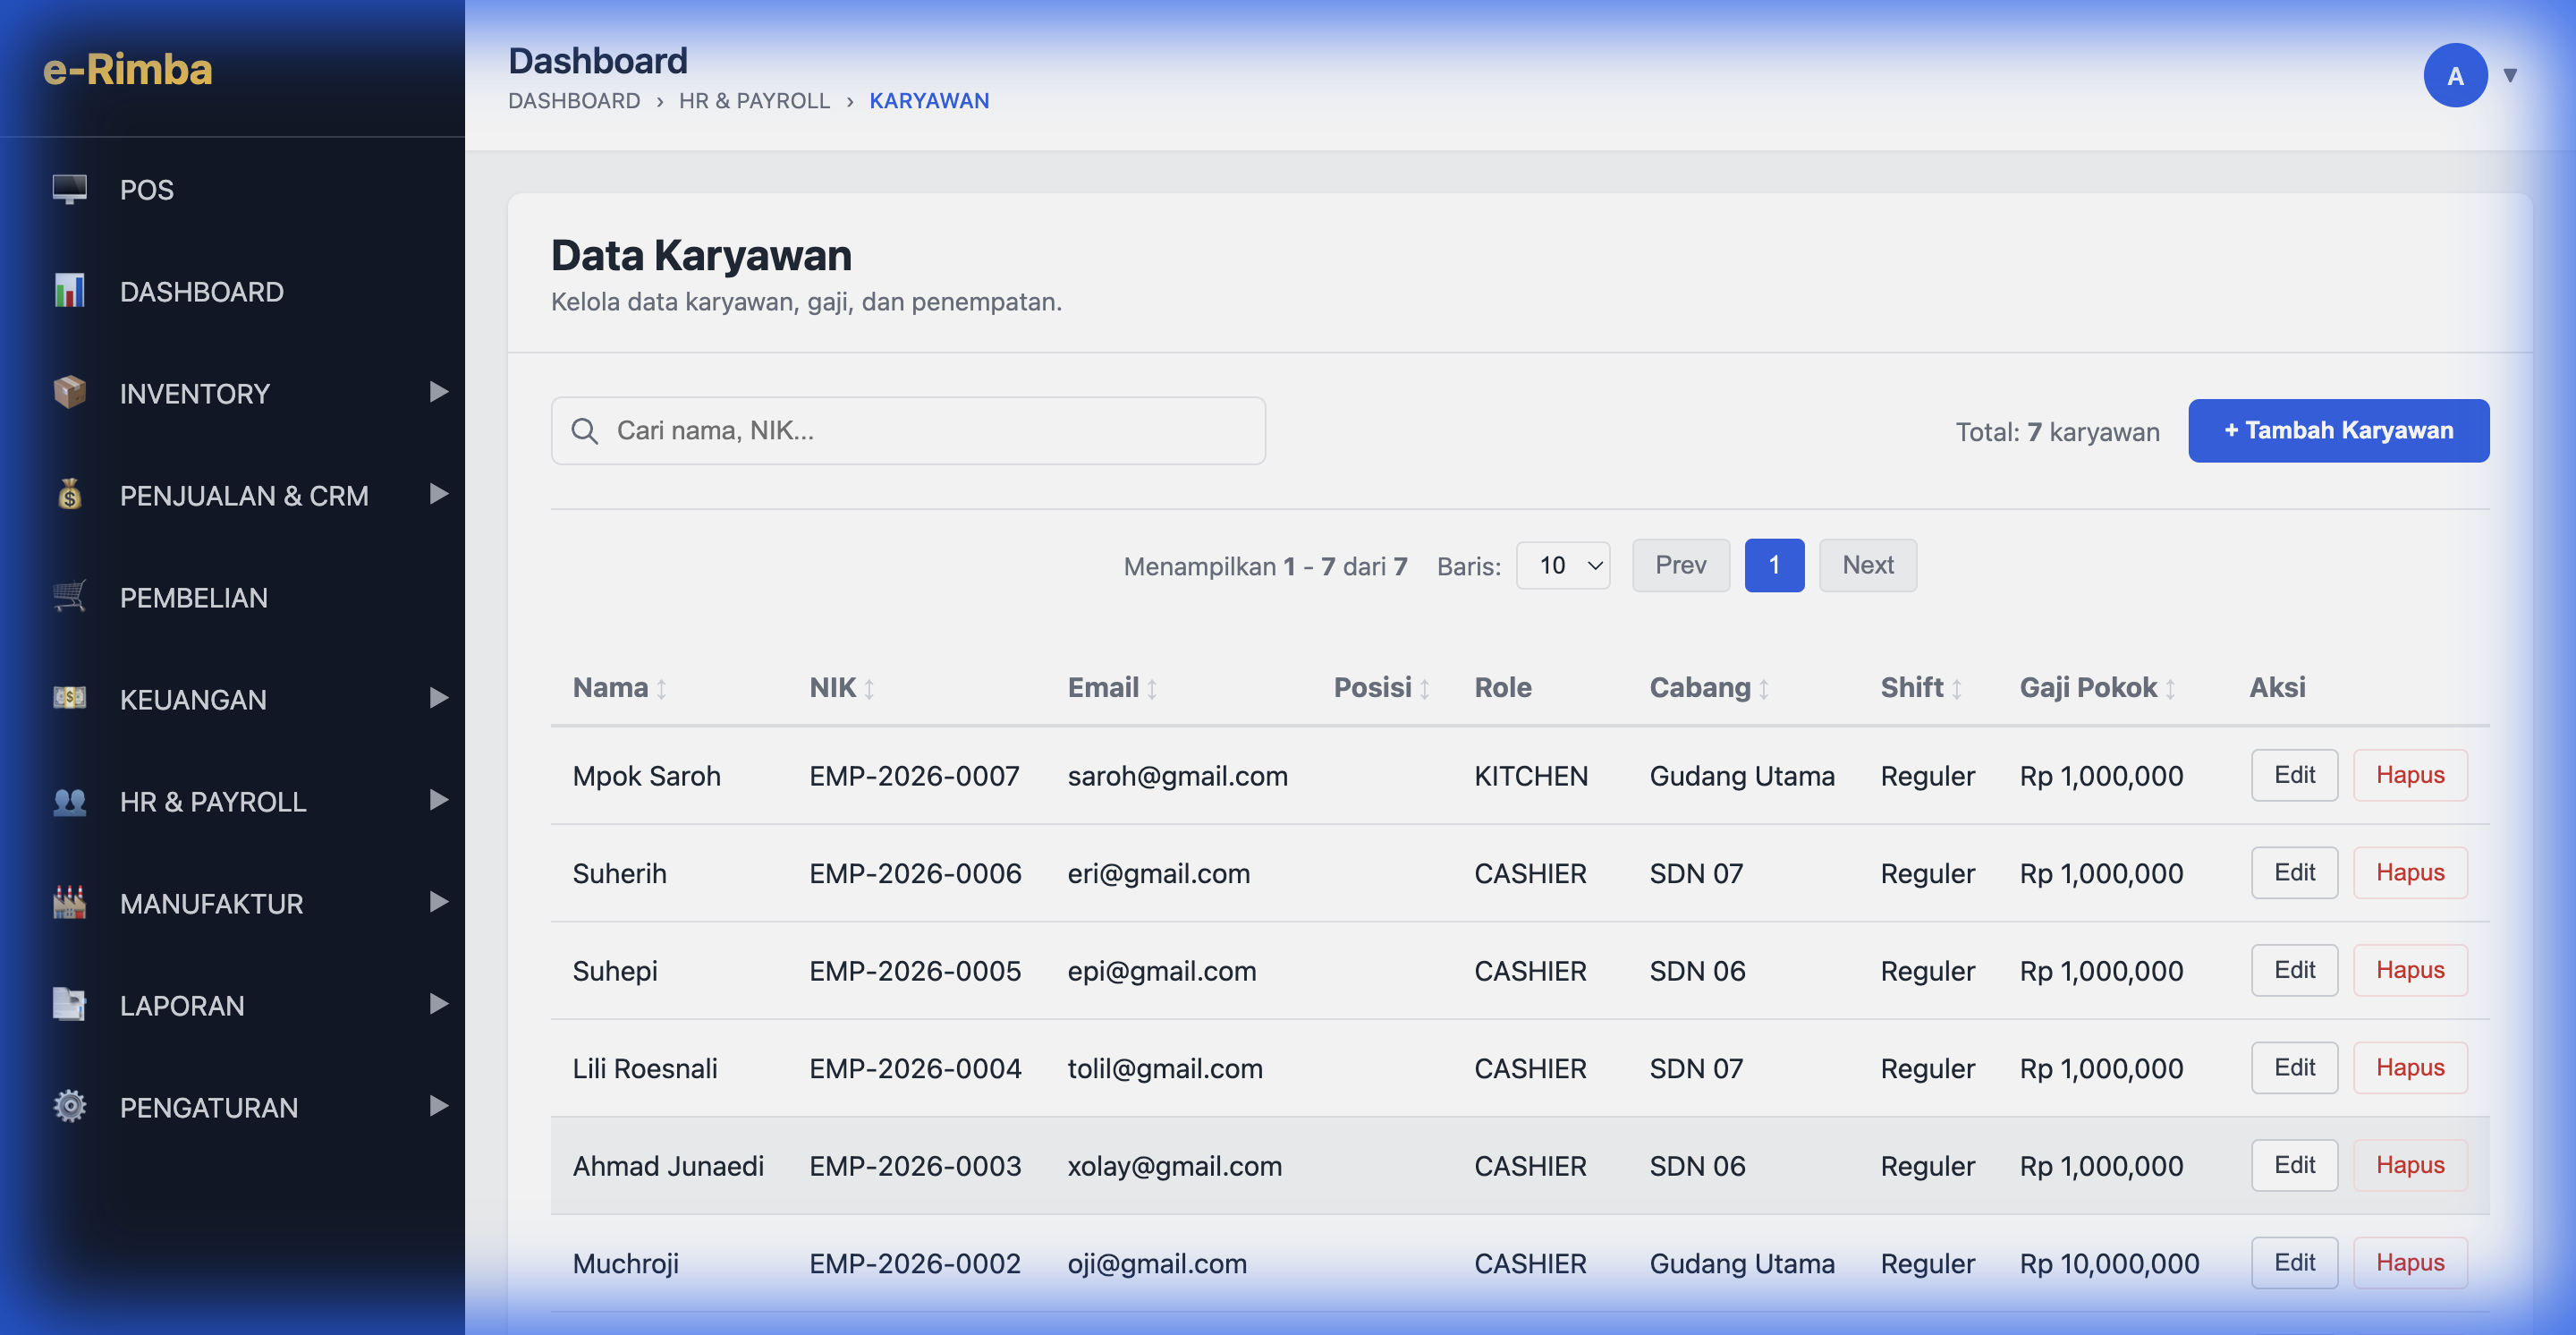The height and width of the screenshot is (1335, 2576).
Task: Click the POS monitor icon in the sidebar
Action: coord(69,189)
